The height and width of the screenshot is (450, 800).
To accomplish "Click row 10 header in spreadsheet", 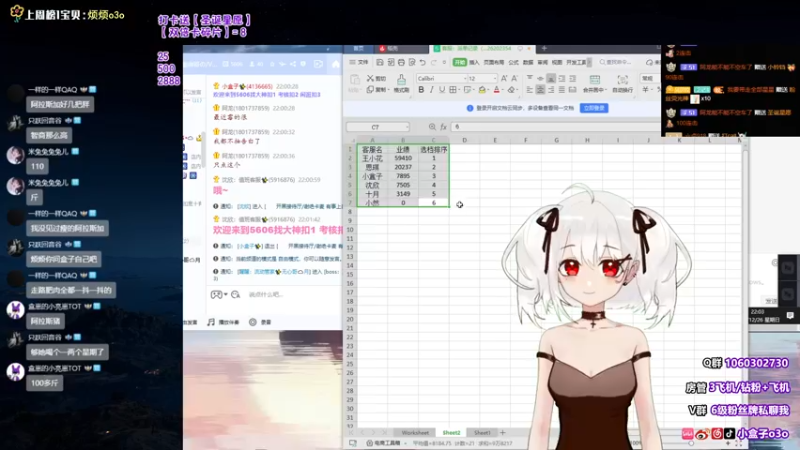I will click(x=350, y=230).
